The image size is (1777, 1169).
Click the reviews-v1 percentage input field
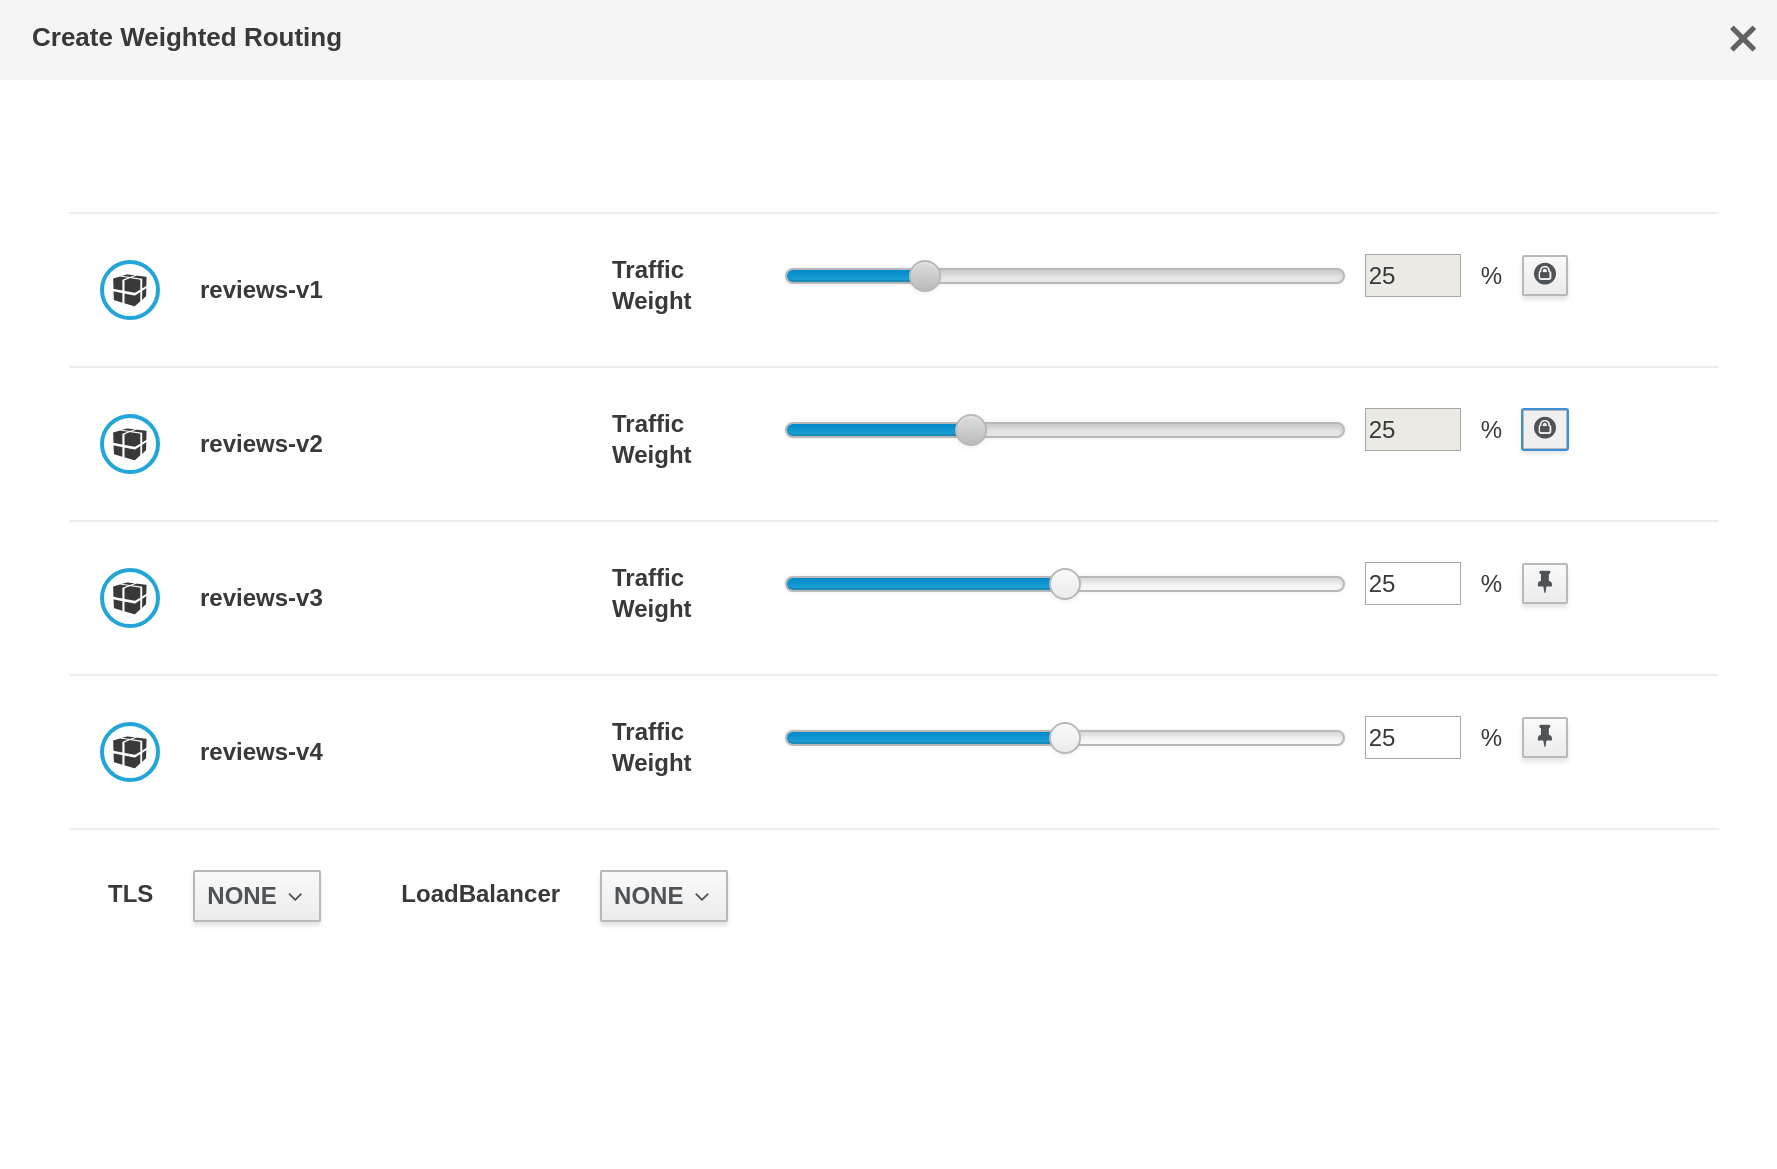point(1413,275)
